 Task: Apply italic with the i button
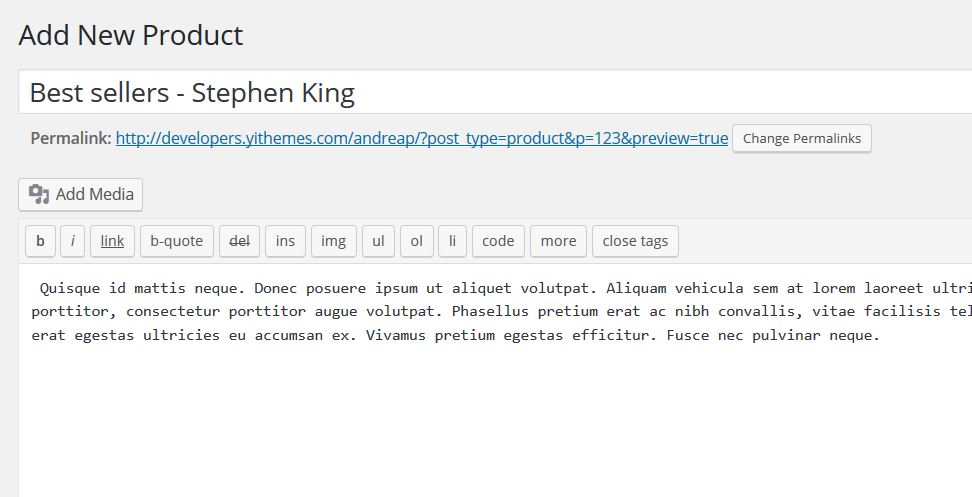pos(73,241)
